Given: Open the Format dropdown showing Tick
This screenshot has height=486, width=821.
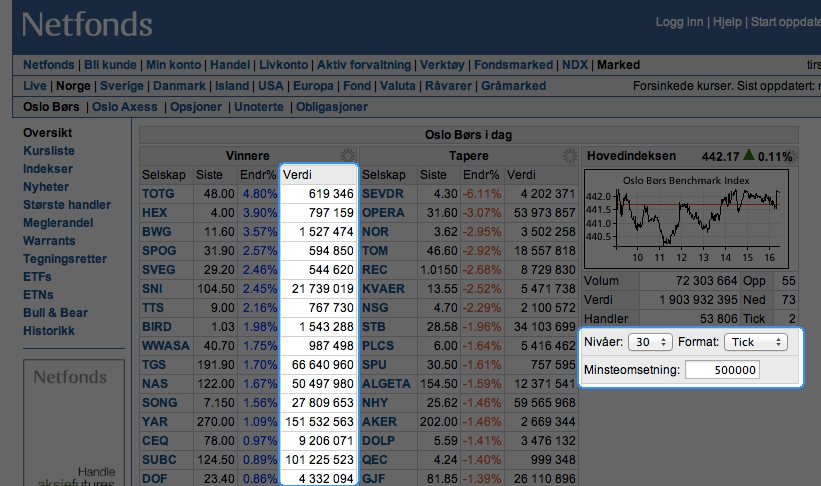Looking at the screenshot, I should 756,342.
